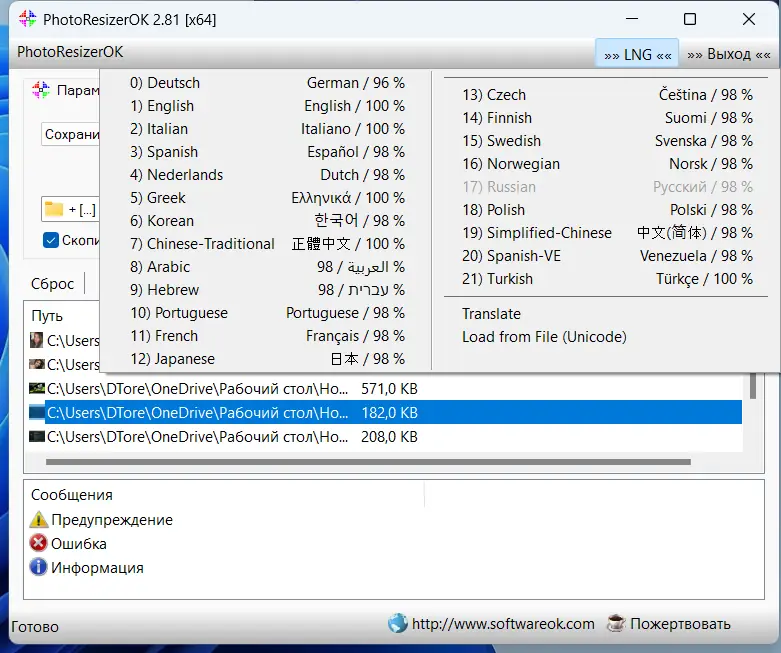
Task: Click thumbnail of the 208,0 KB file
Action: 37,436
